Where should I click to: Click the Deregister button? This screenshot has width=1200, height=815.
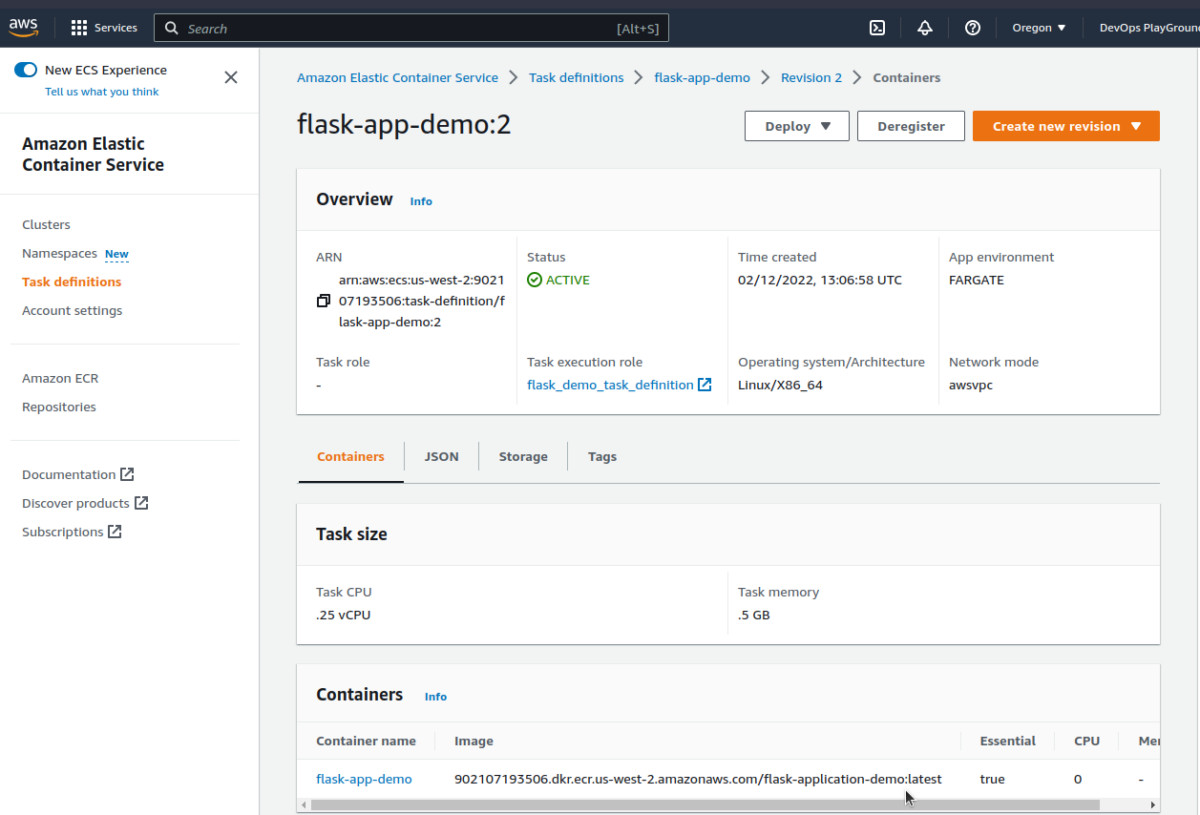[911, 126]
